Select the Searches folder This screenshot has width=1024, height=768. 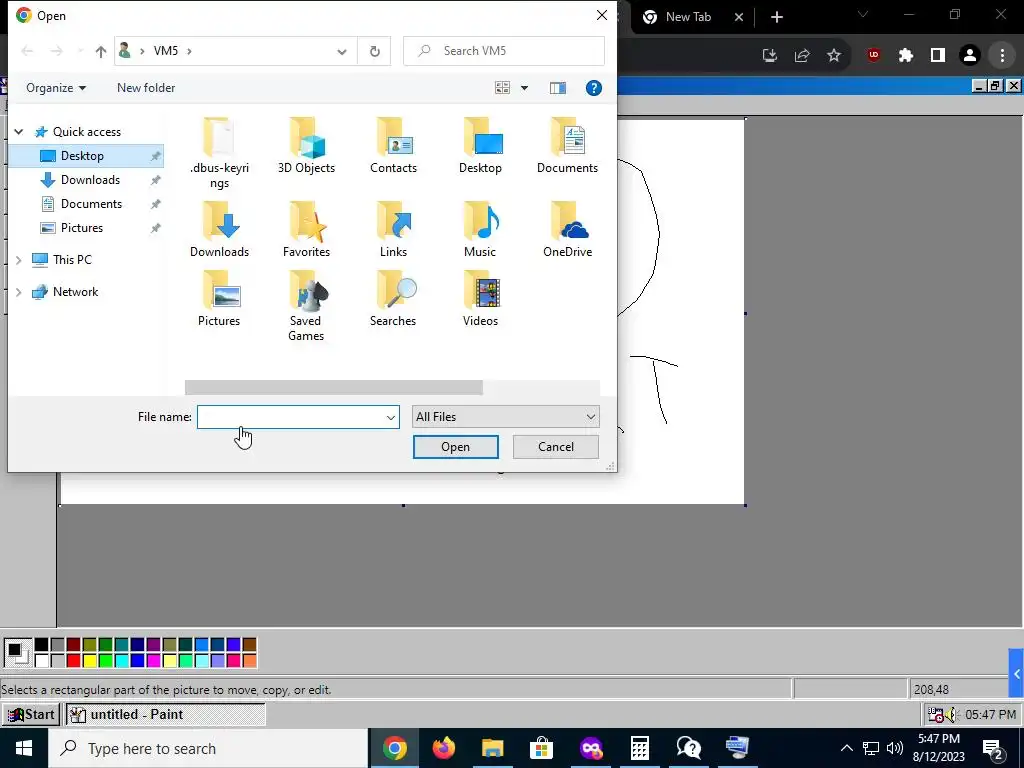[x=393, y=298]
